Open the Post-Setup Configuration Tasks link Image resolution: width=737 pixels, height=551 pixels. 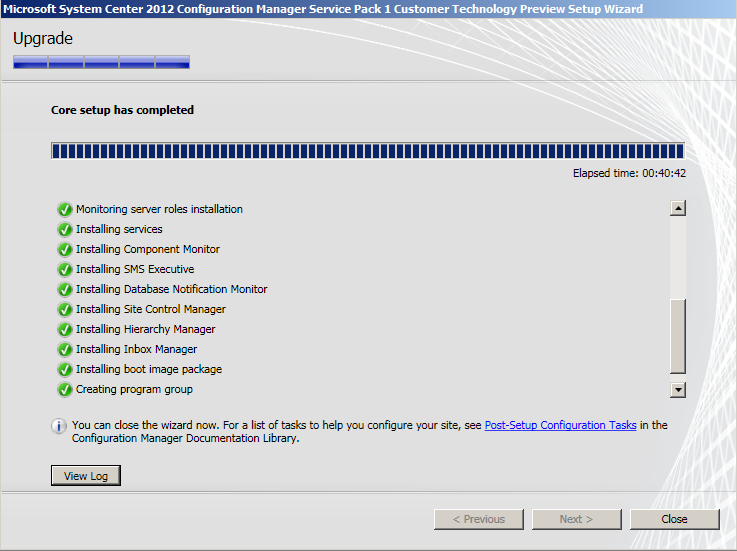click(560, 425)
